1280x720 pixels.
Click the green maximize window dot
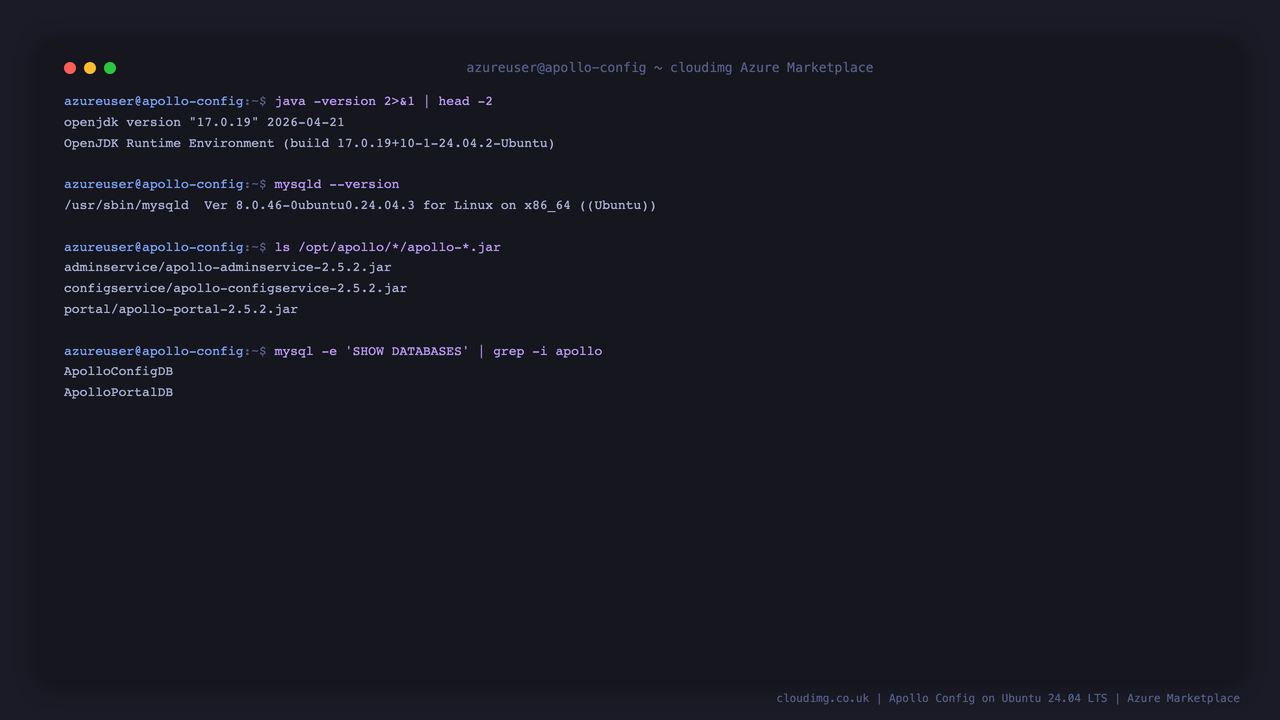[x=110, y=68]
